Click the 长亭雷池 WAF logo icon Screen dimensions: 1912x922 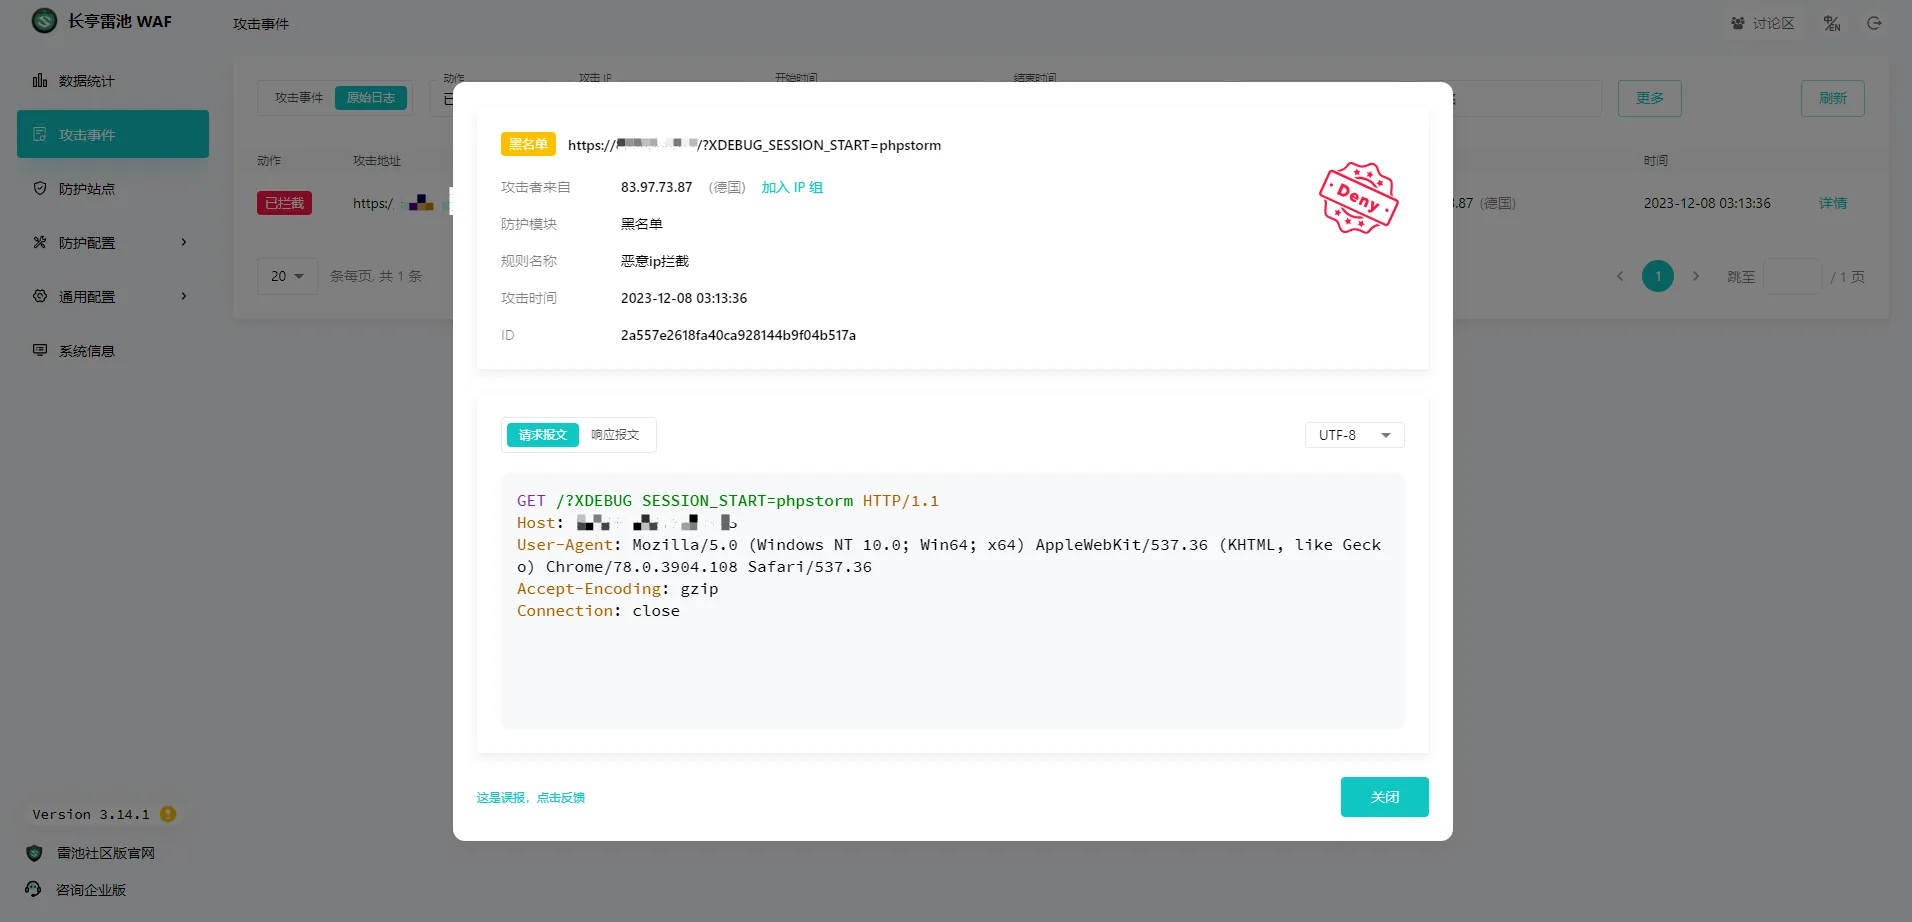click(x=45, y=21)
